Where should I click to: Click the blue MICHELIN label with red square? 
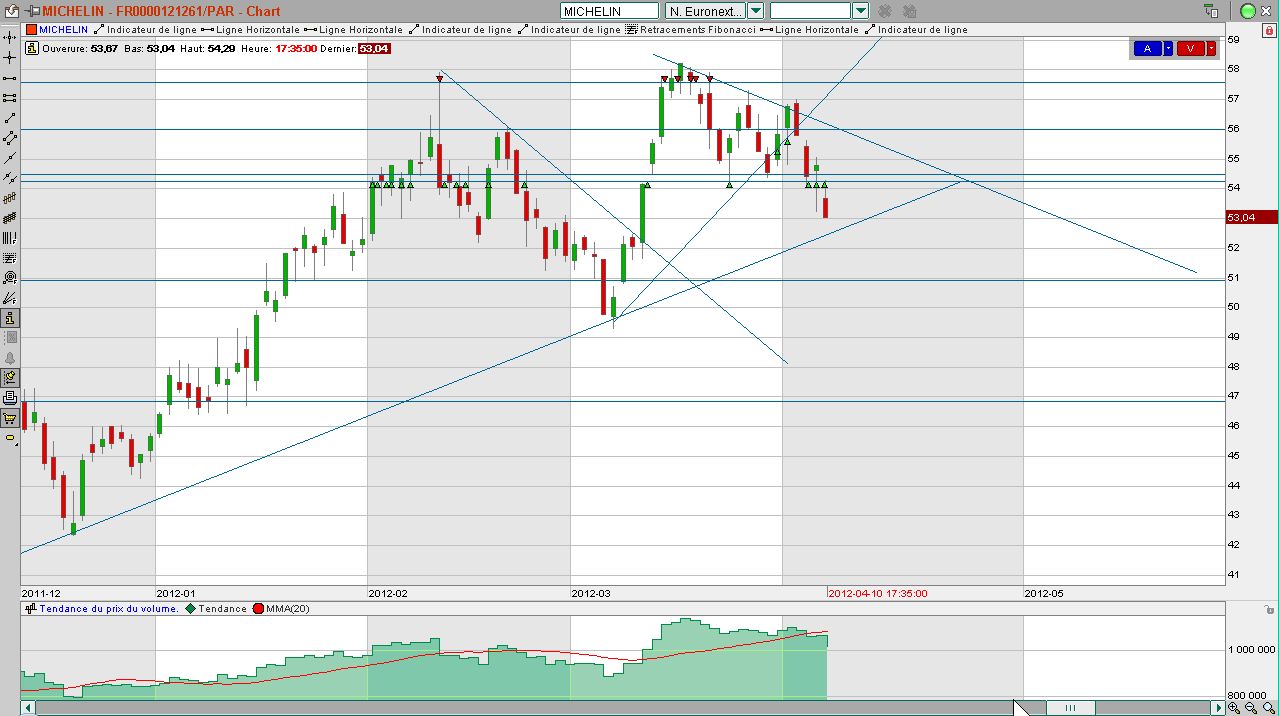(56, 30)
